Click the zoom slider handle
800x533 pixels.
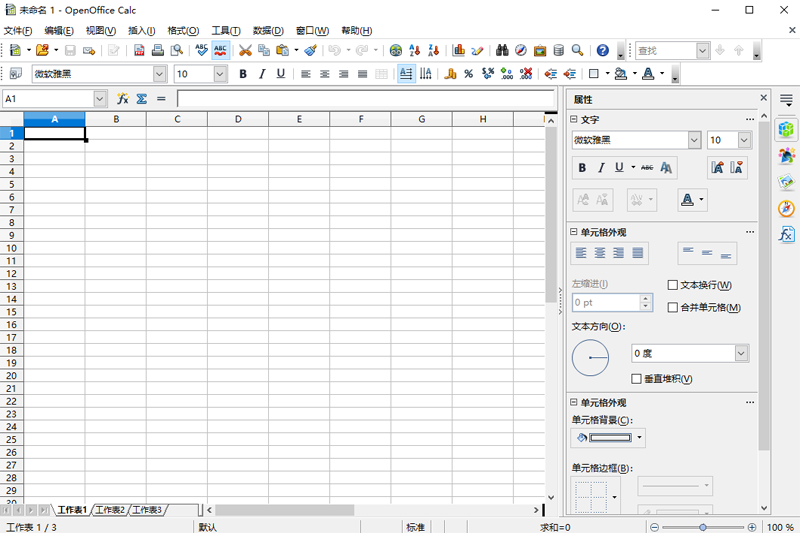click(x=703, y=527)
